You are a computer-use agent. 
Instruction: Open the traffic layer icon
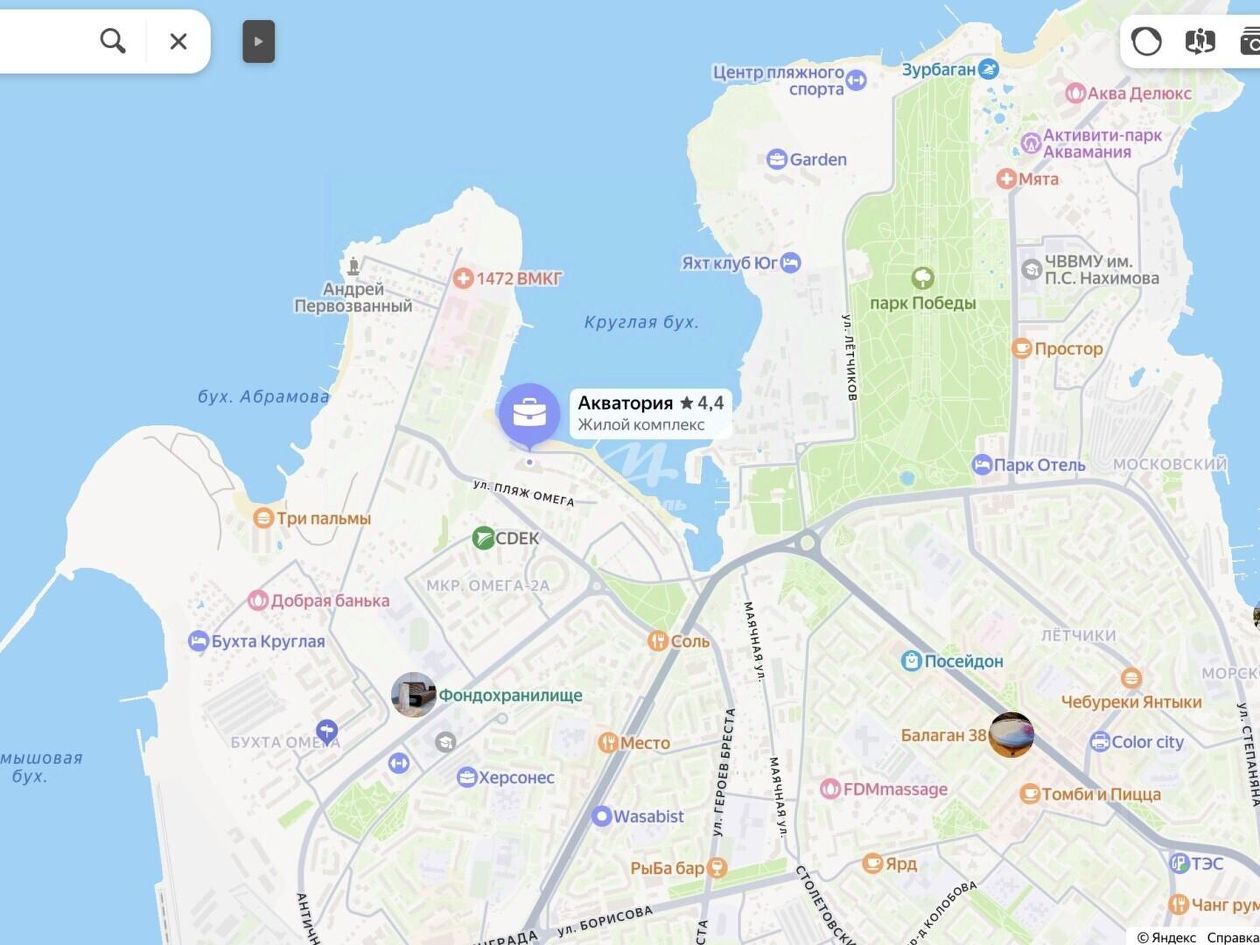coord(1147,41)
